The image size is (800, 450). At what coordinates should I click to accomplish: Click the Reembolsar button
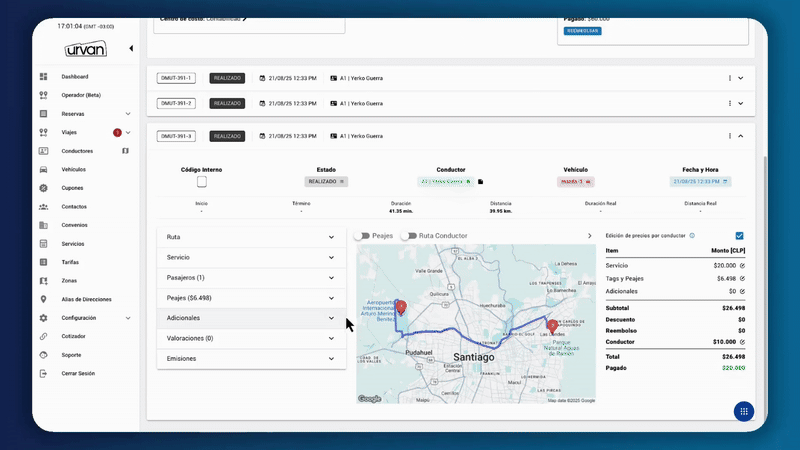582,31
